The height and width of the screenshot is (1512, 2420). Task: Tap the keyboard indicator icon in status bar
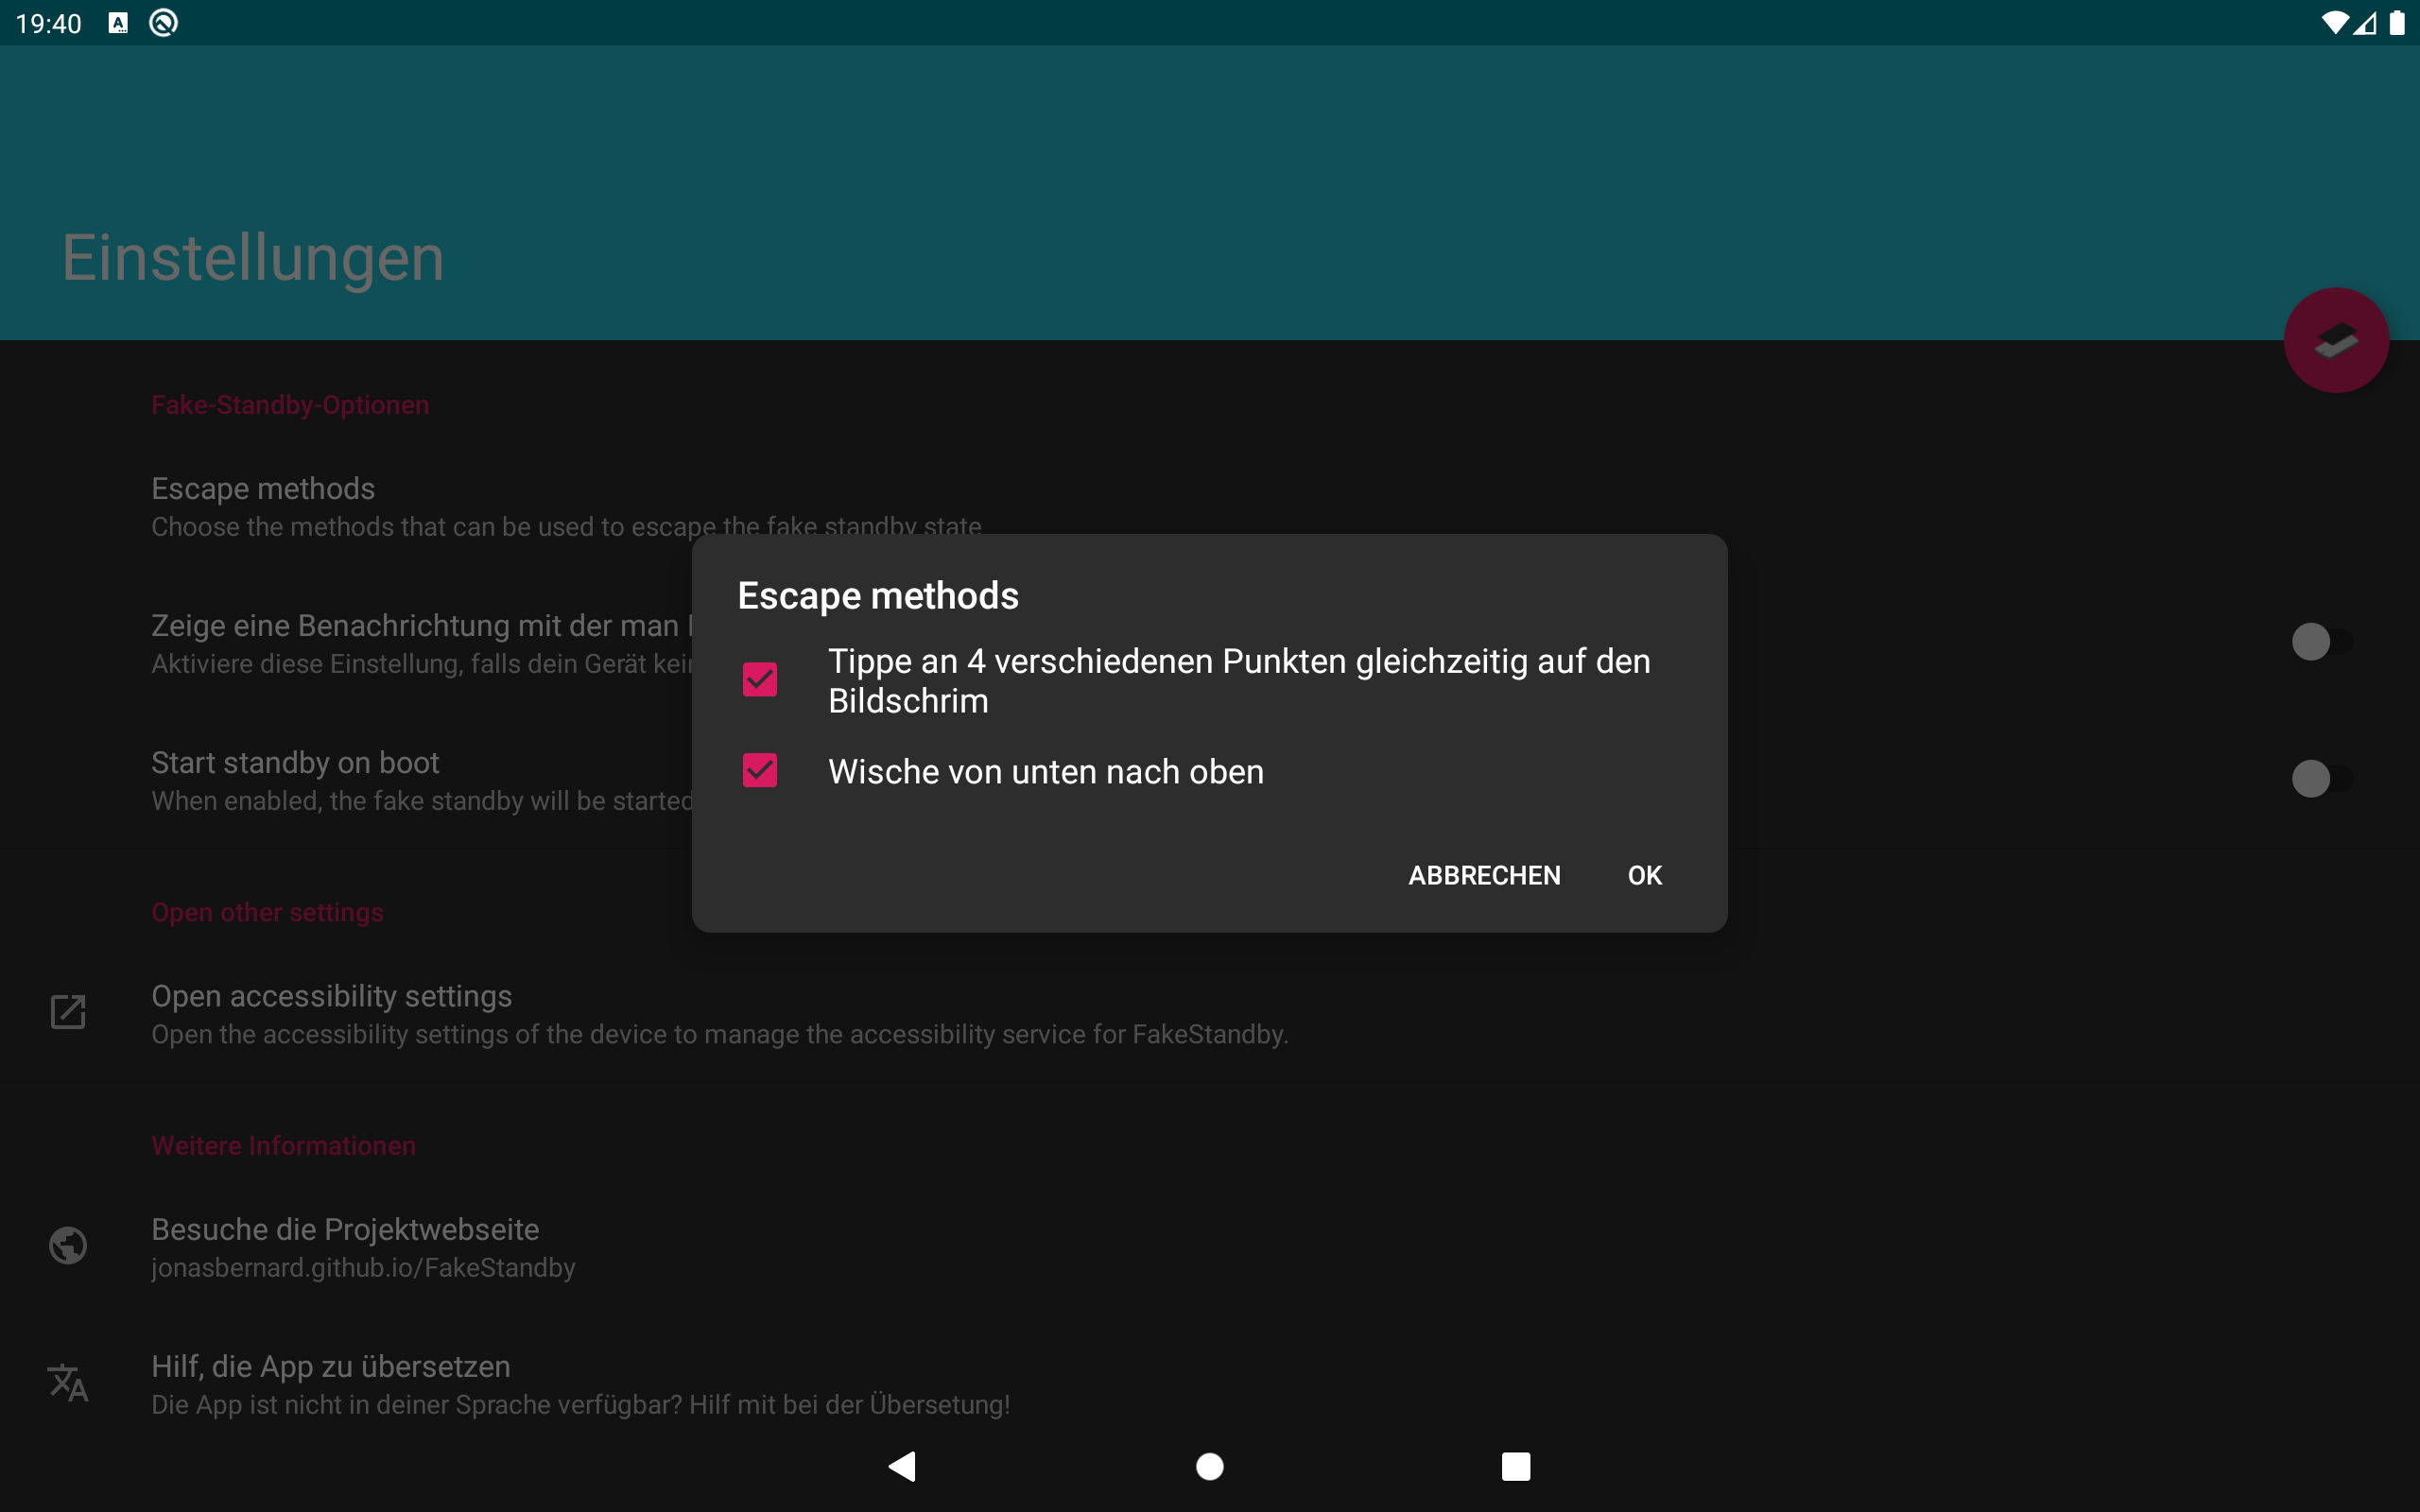click(x=118, y=23)
